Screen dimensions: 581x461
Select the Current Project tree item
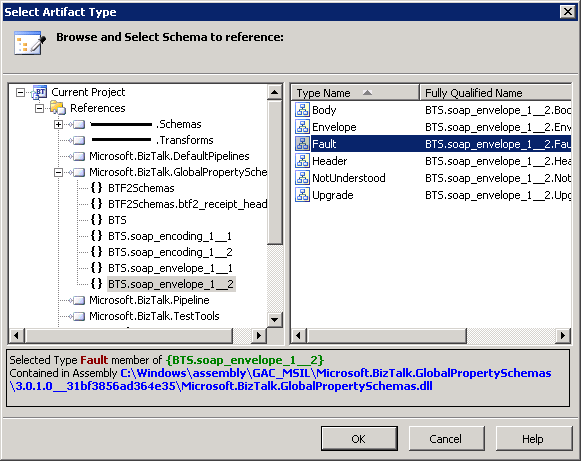[x=88, y=92]
